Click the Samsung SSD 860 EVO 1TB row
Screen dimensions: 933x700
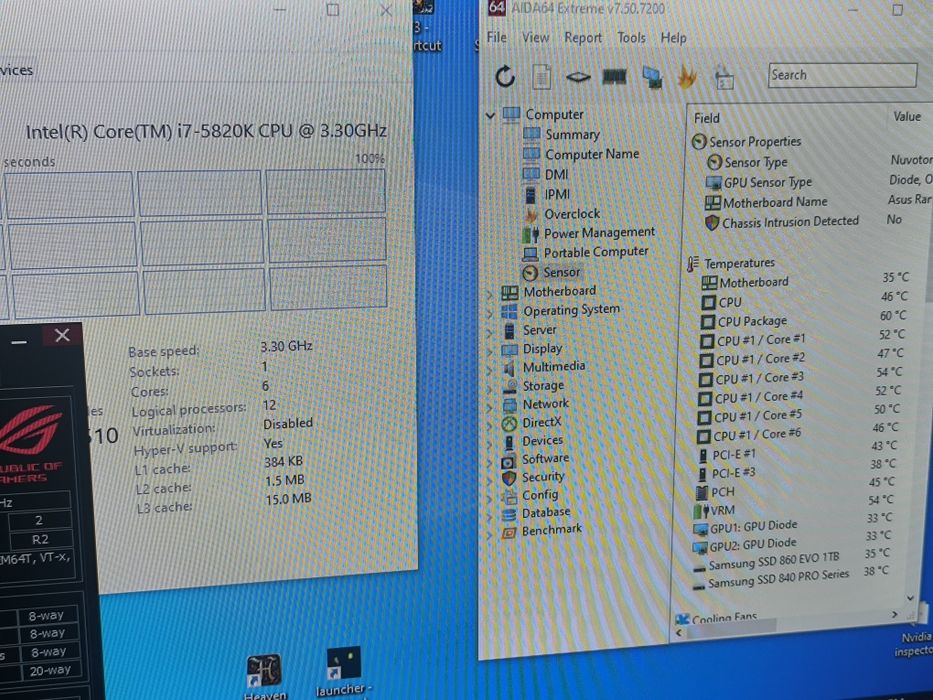pos(791,561)
